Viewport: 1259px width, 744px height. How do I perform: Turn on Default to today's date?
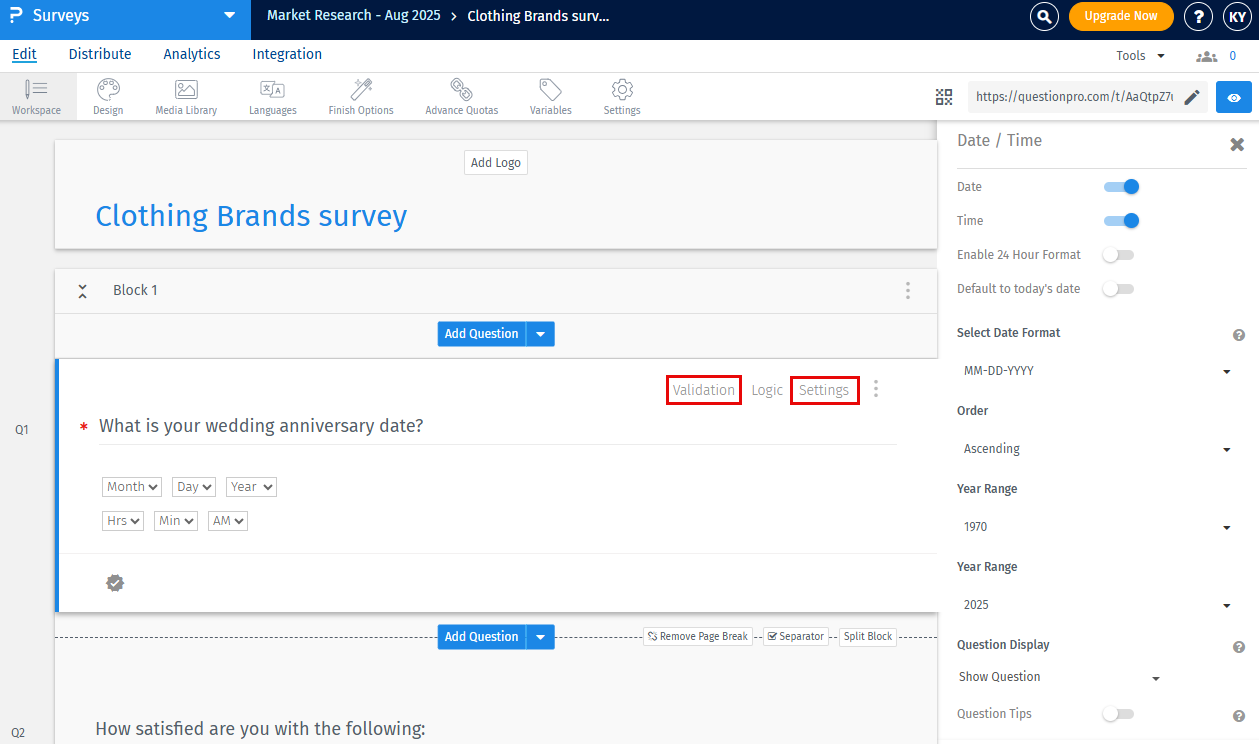[x=1118, y=288]
